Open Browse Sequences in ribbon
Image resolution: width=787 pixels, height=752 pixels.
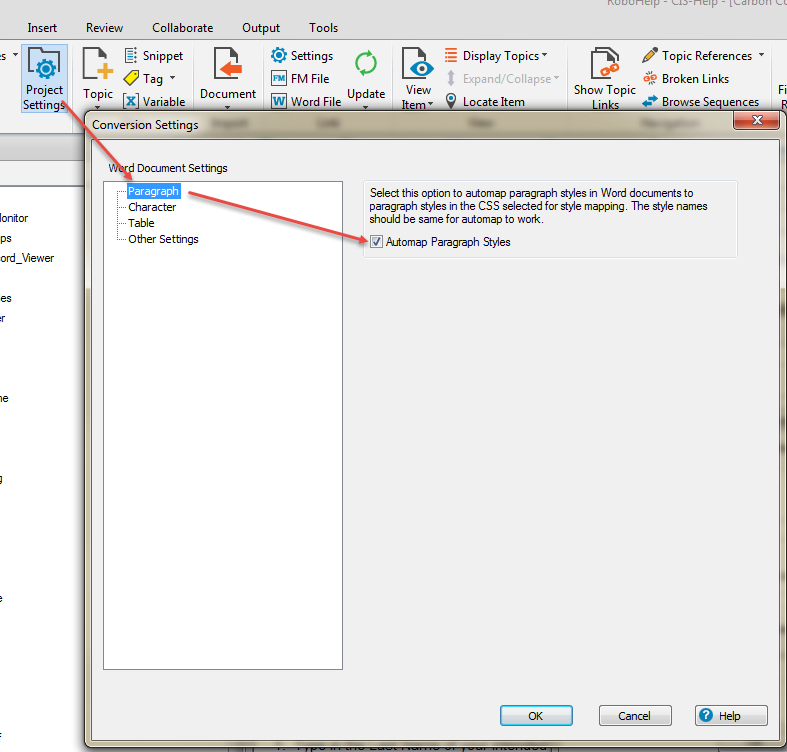[701, 101]
